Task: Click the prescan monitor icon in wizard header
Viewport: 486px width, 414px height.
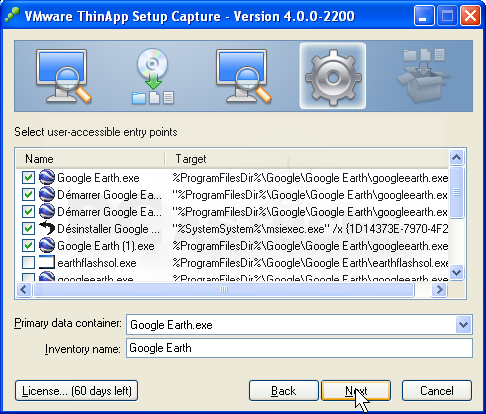Action: (x=63, y=76)
